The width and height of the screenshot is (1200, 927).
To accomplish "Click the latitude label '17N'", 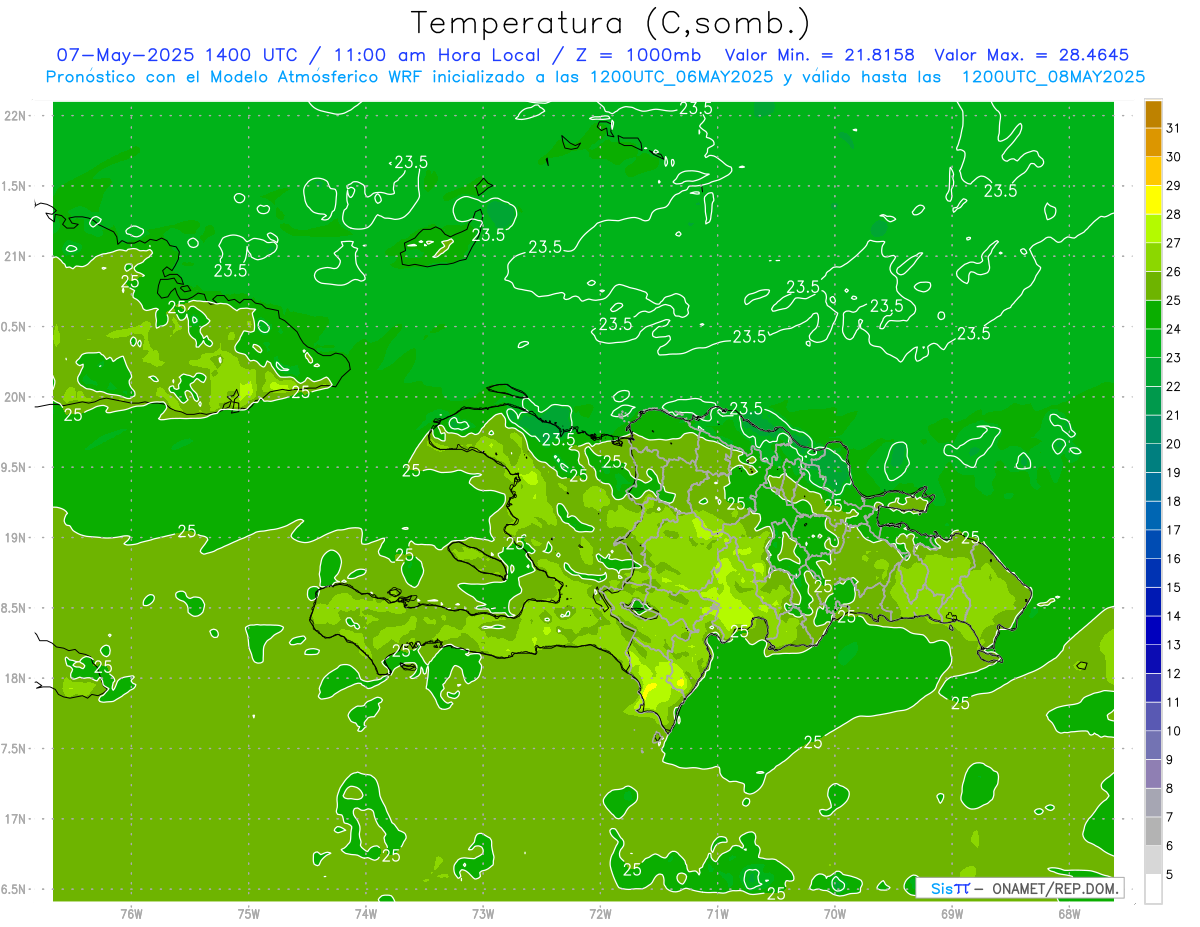I will (14, 819).
